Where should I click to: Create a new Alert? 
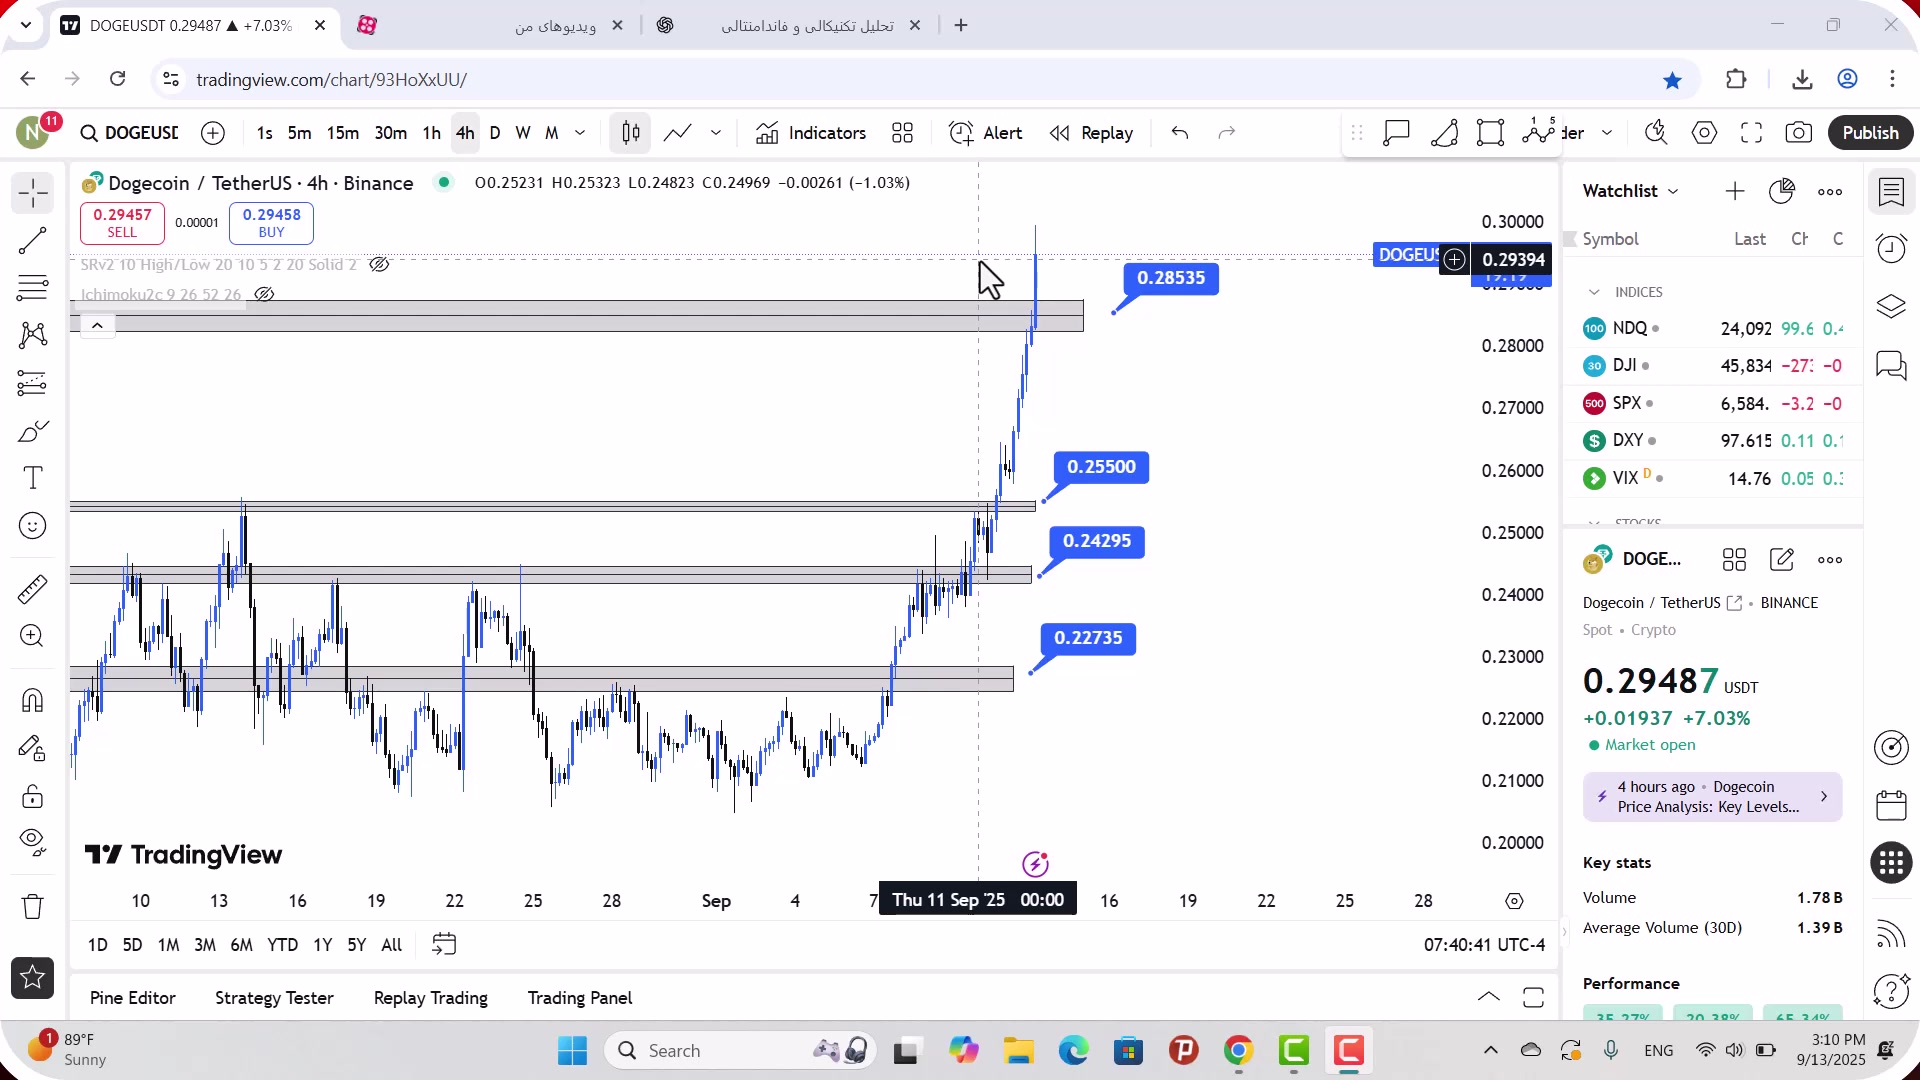(x=986, y=133)
